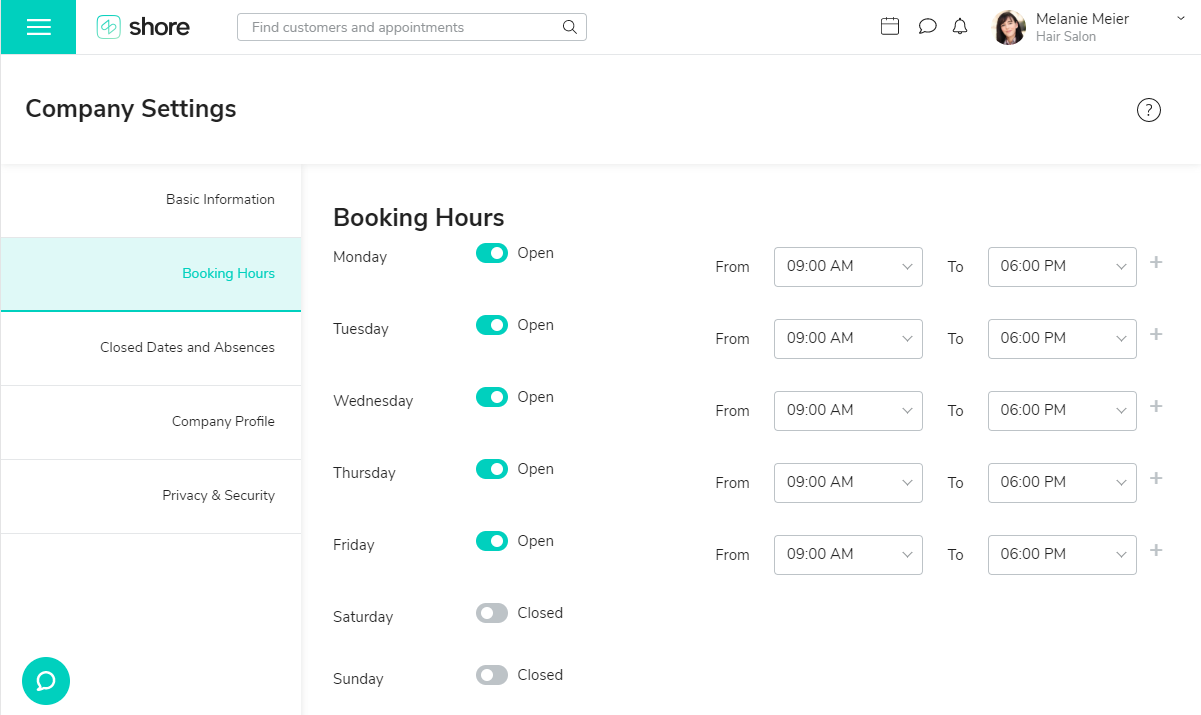1201x715 pixels.
Task: Open Thursday From time dropdown
Action: 848,483
